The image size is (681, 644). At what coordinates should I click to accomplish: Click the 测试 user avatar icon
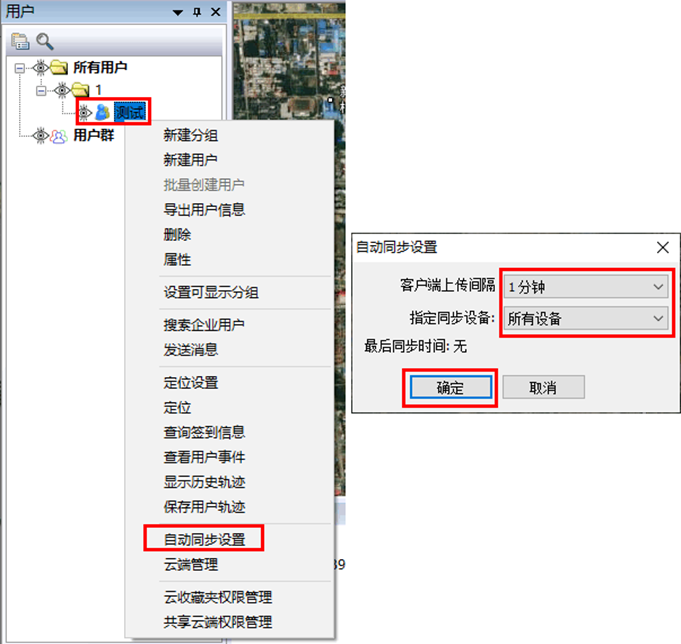pos(102,112)
